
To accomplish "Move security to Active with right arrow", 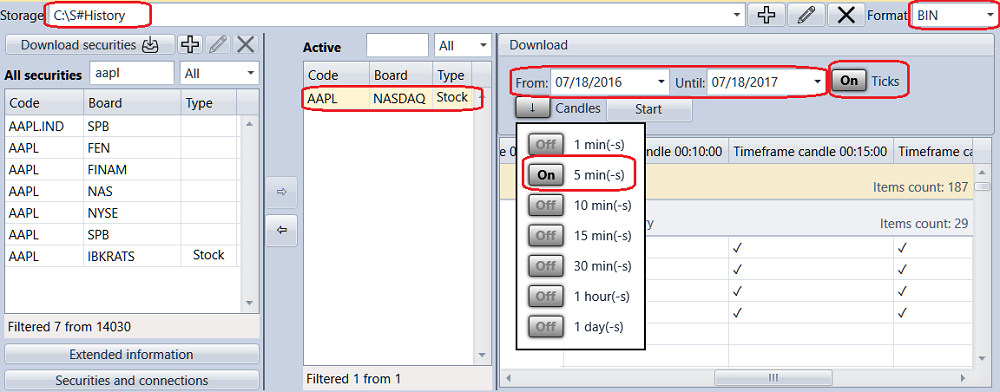I will (x=282, y=192).
